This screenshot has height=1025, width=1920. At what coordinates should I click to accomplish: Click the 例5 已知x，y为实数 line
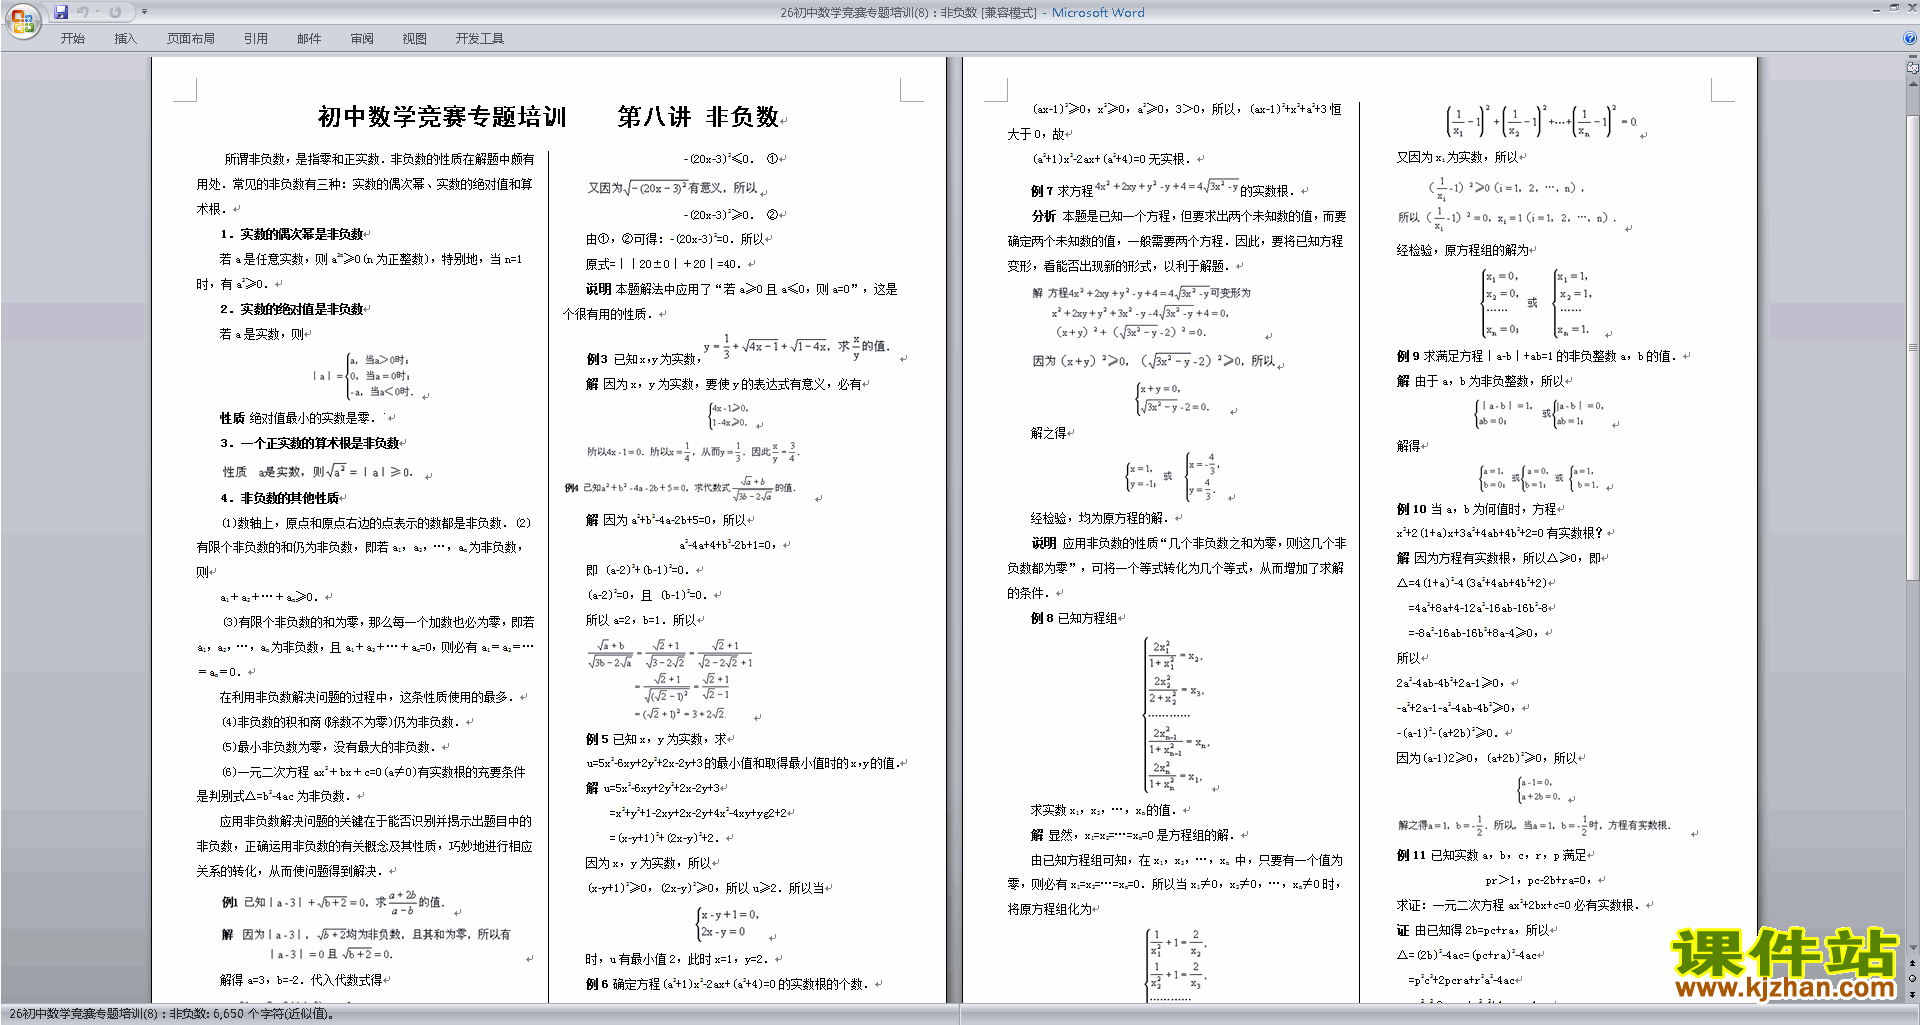[x=657, y=739]
